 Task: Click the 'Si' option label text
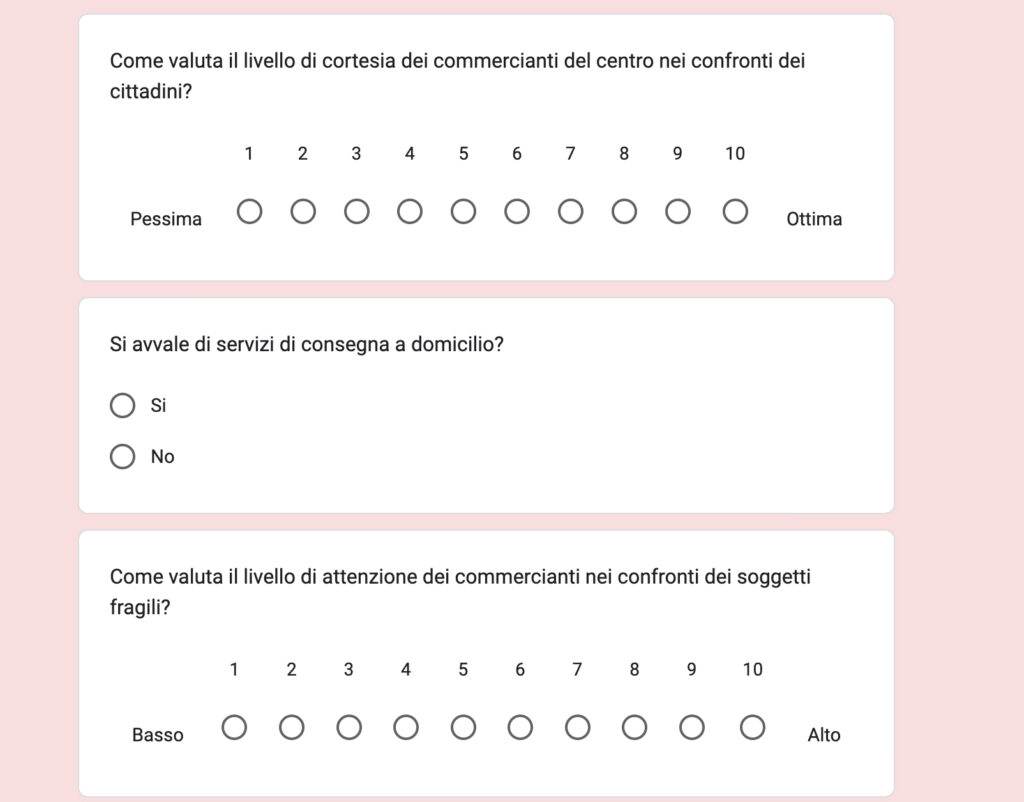(158, 406)
